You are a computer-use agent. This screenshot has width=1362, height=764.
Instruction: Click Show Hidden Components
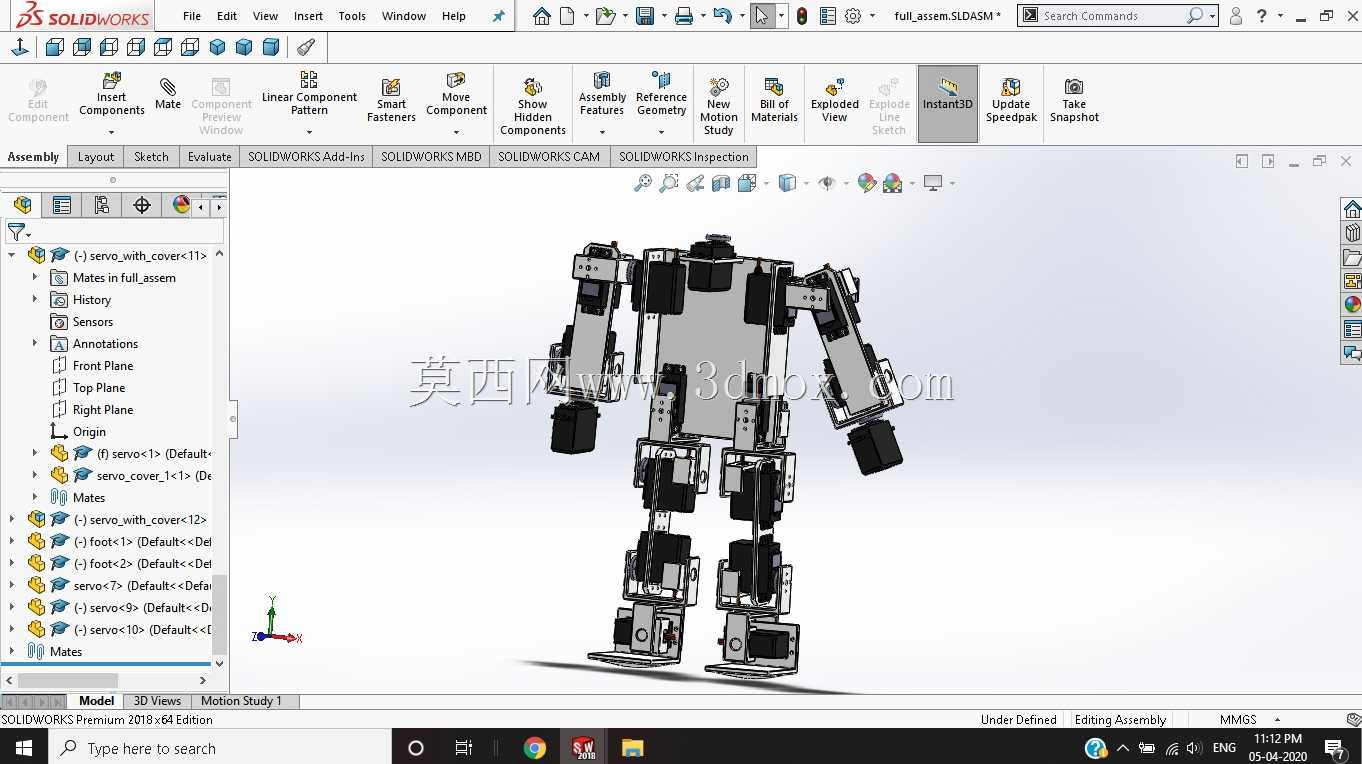pyautogui.click(x=533, y=106)
